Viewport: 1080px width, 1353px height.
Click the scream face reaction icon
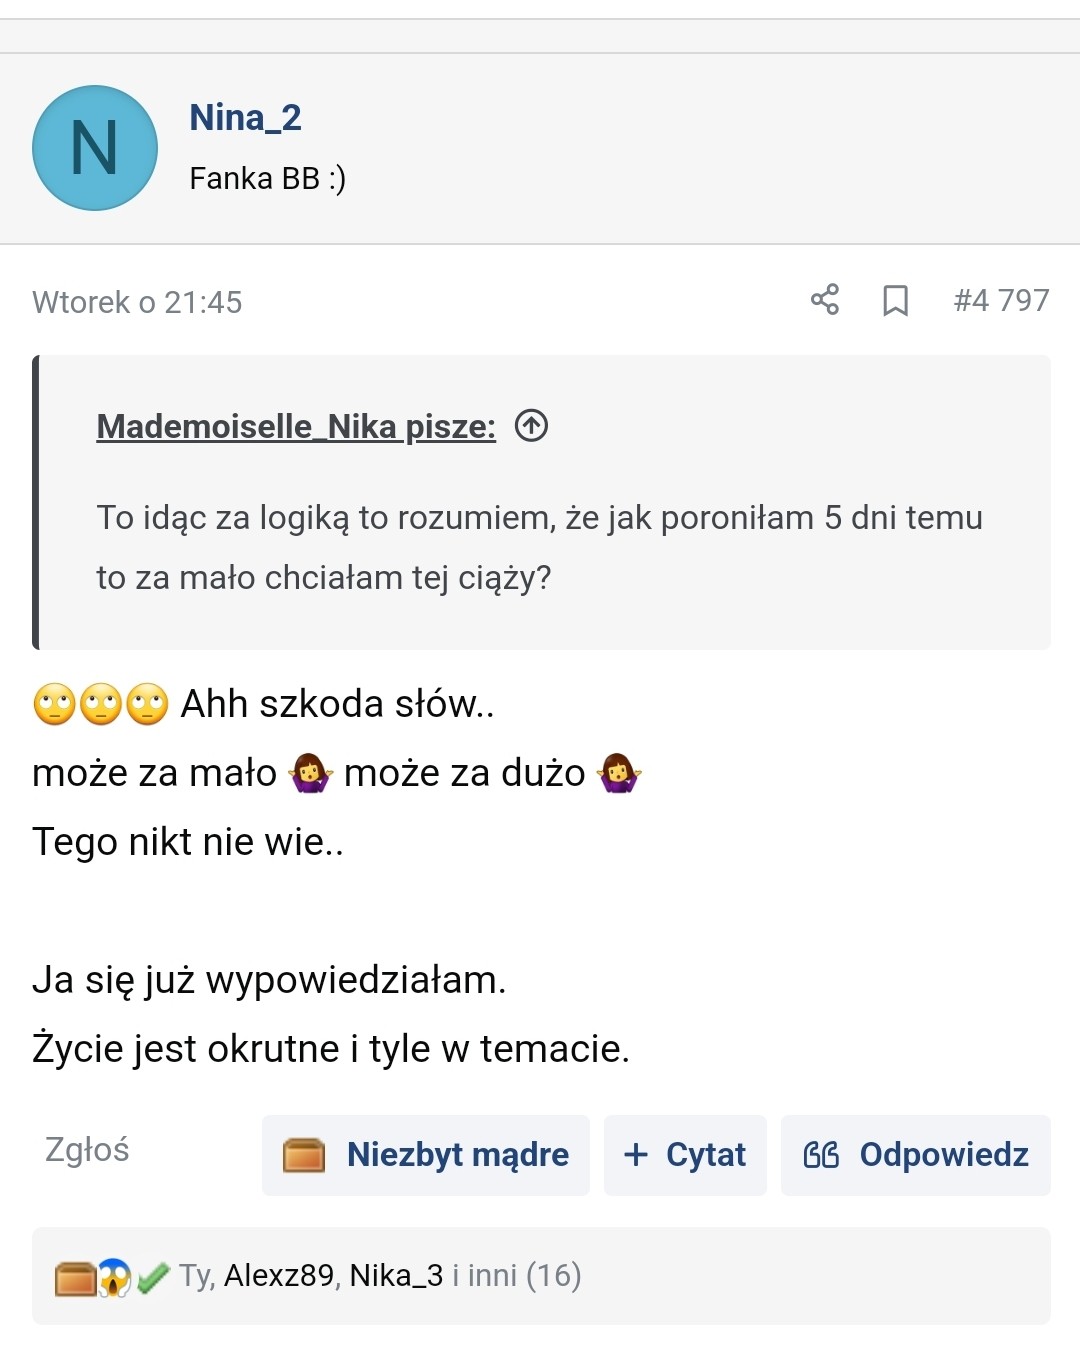[x=114, y=1277]
